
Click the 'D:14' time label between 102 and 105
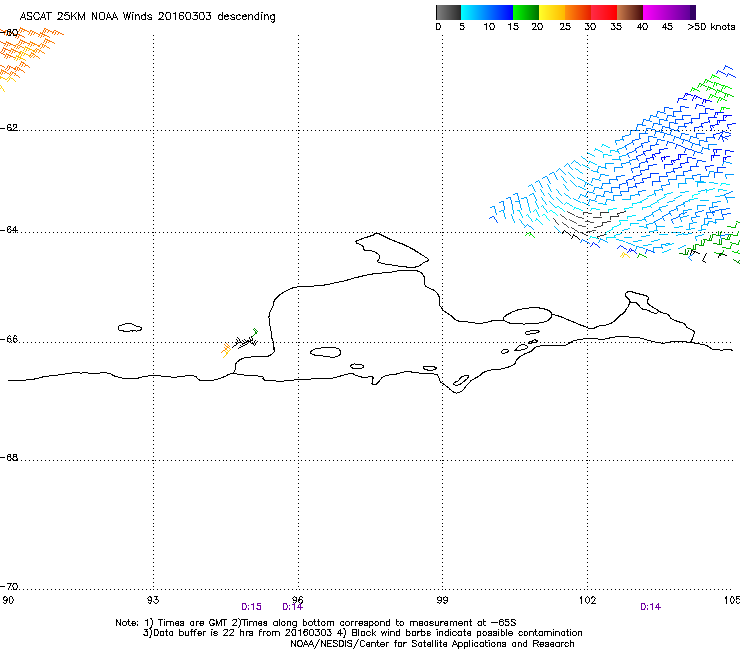650,607
